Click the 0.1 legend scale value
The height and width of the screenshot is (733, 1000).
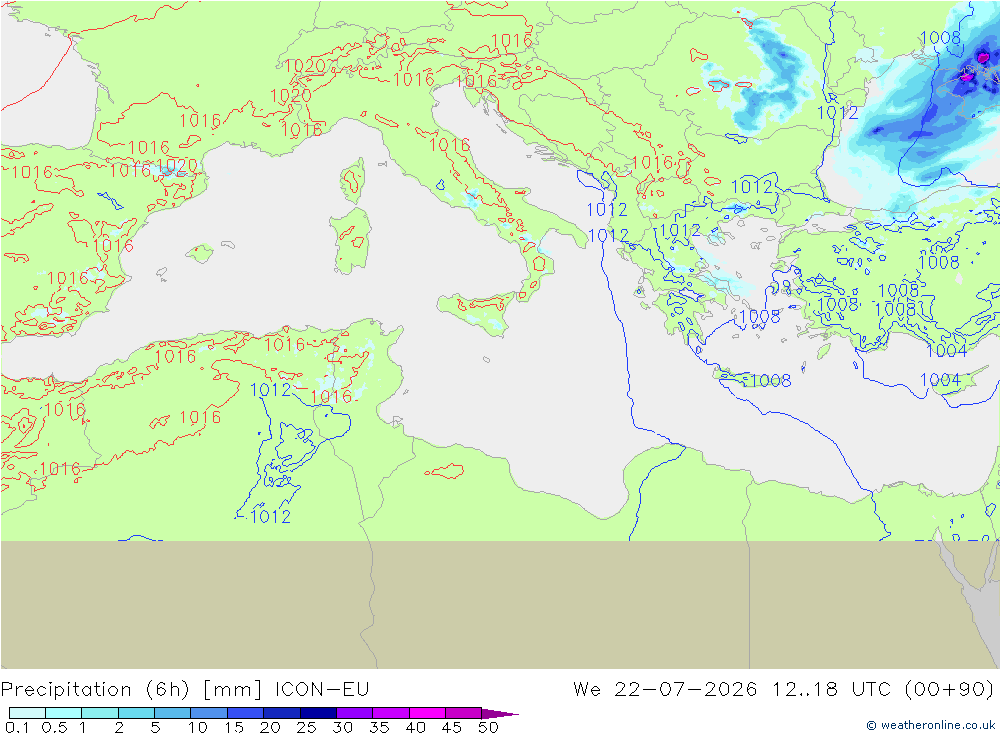pos(17,727)
